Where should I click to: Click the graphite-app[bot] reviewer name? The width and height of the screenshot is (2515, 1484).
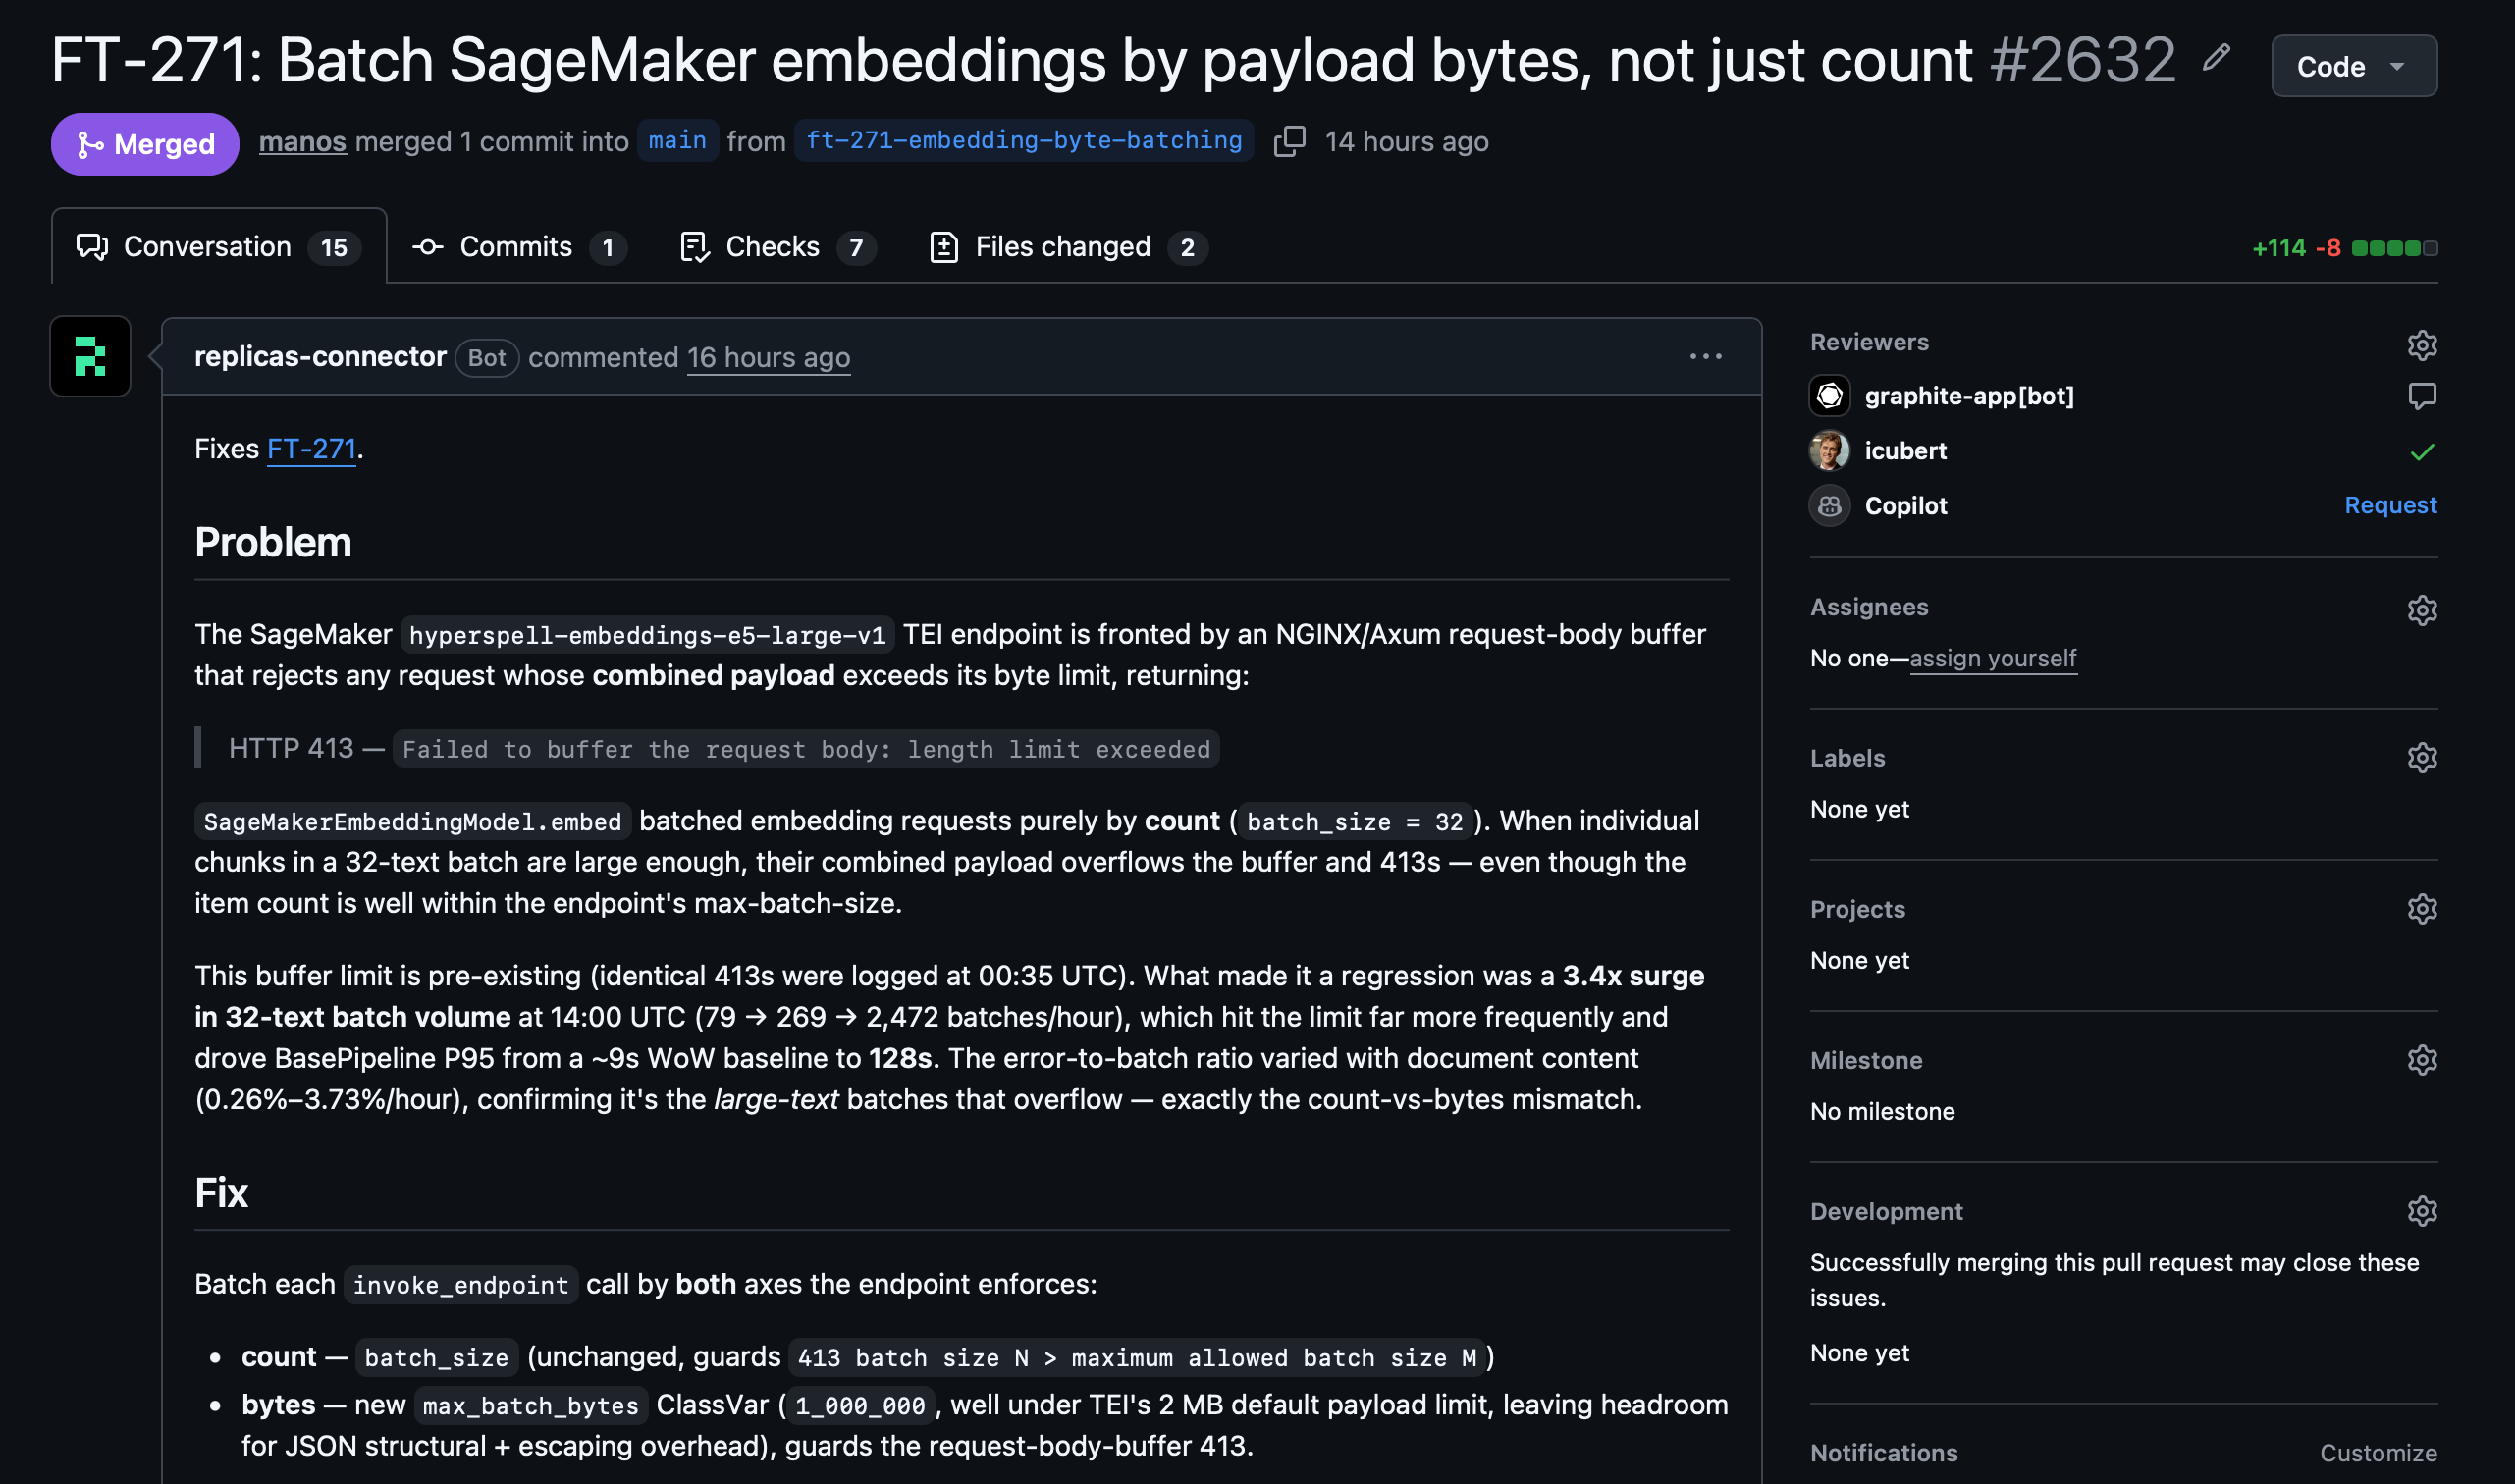(1968, 396)
